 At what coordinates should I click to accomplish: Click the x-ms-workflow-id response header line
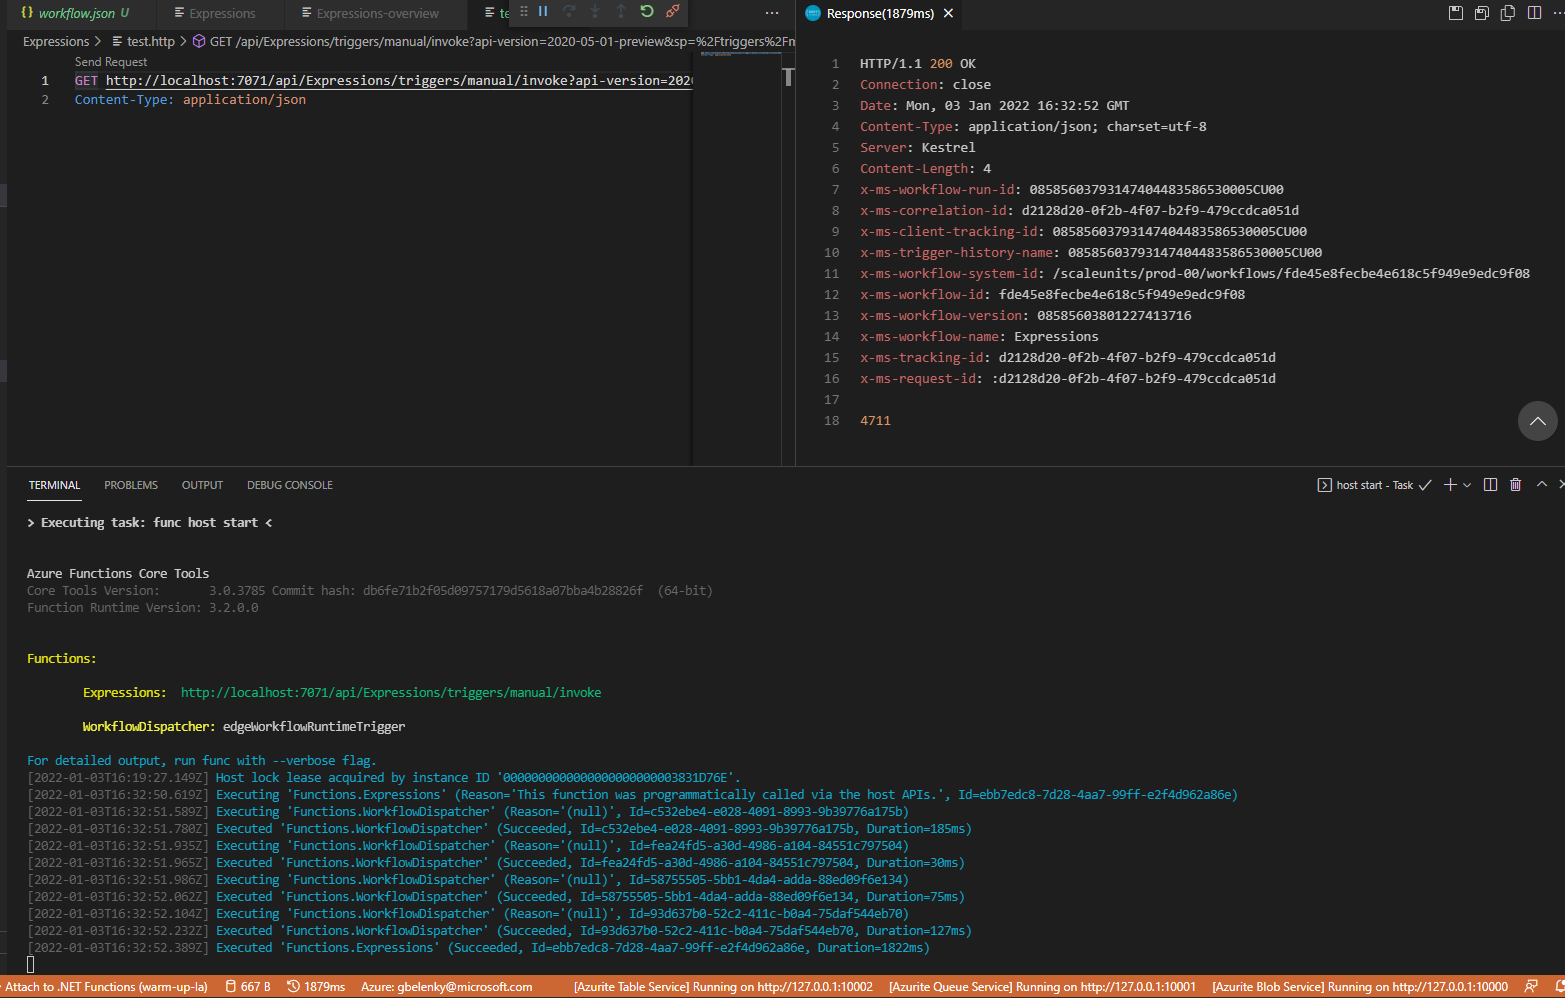[1052, 295]
